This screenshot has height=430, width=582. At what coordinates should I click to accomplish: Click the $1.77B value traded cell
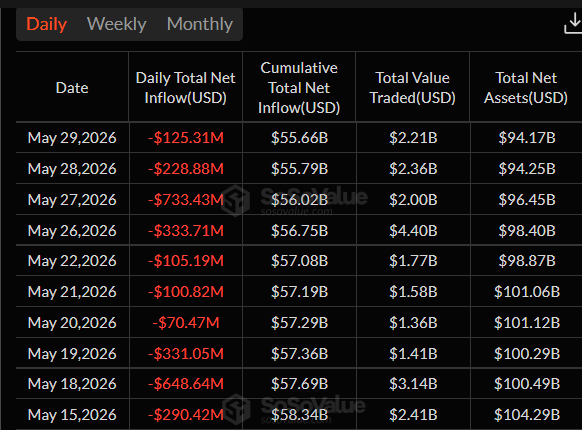413,261
